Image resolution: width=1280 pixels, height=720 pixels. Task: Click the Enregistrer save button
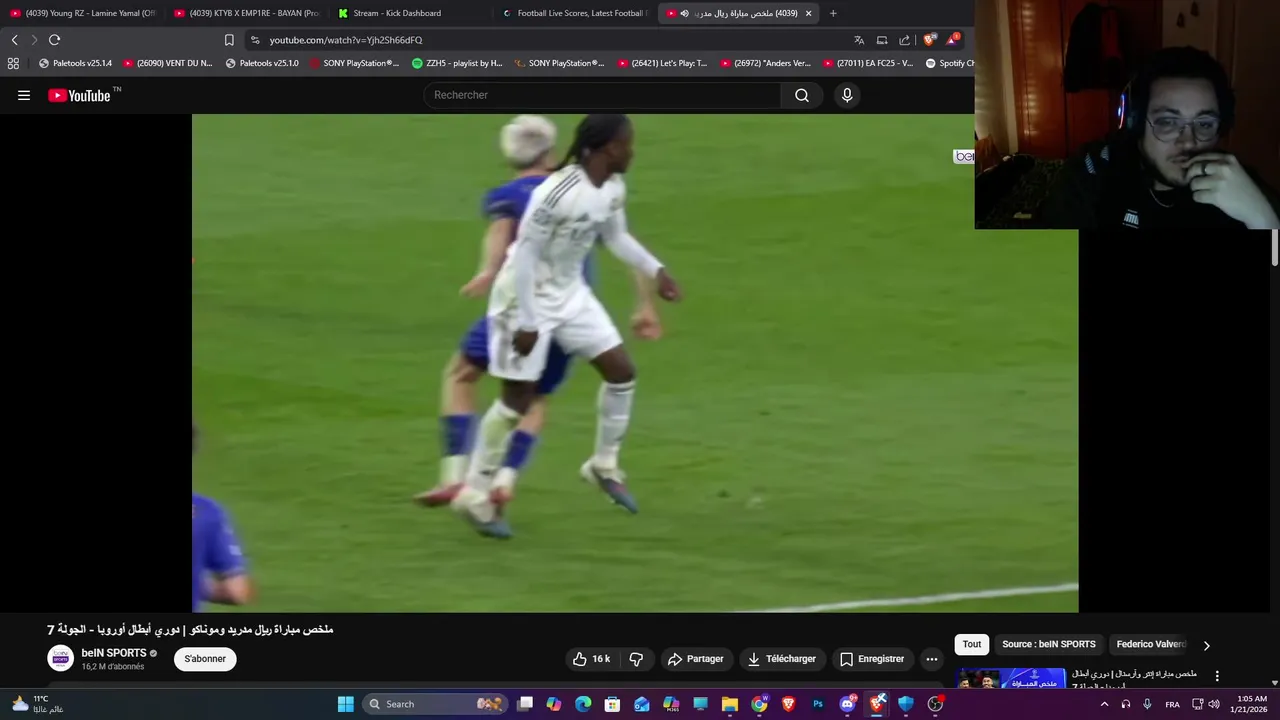click(x=871, y=659)
